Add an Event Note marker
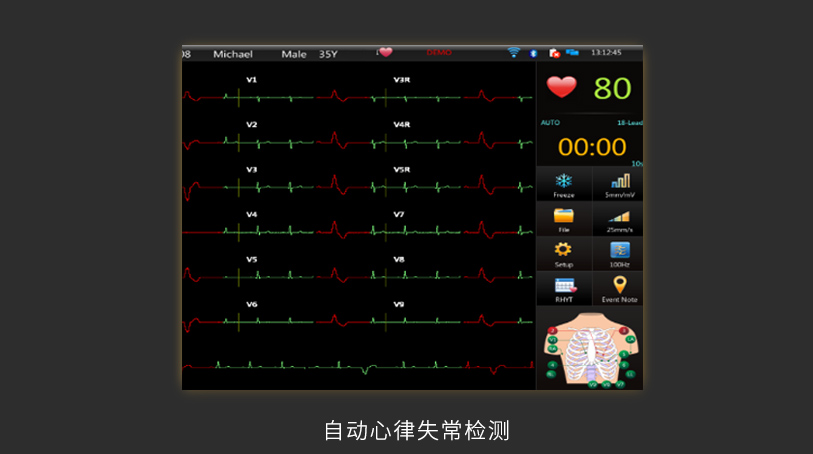The height and width of the screenshot is (454, 813). tap(619, 289)
